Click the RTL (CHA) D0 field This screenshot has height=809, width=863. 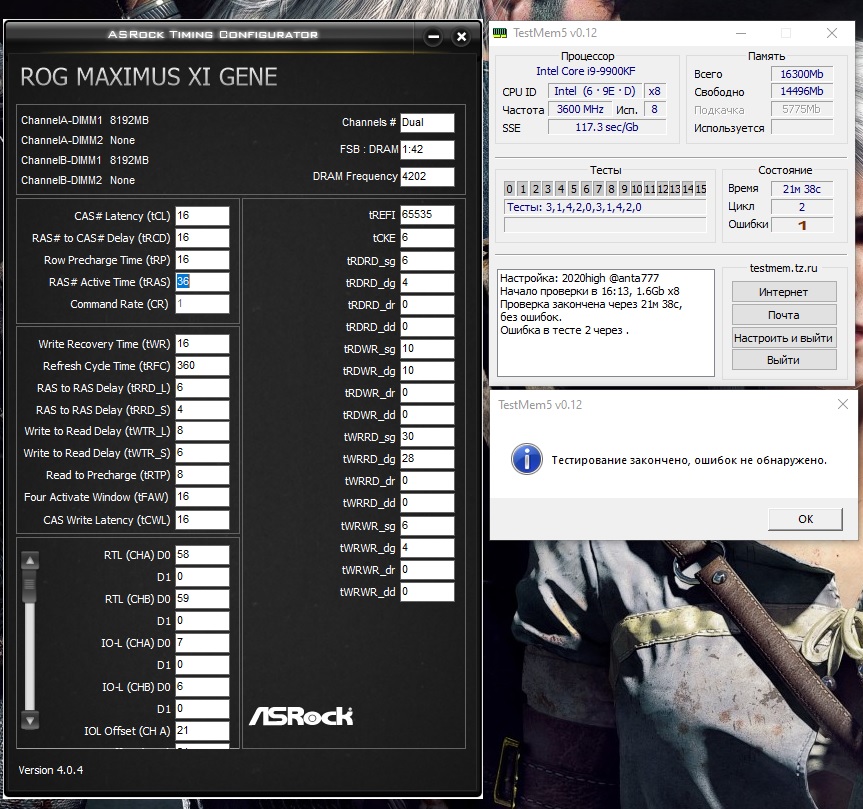(x=202, y=555)
